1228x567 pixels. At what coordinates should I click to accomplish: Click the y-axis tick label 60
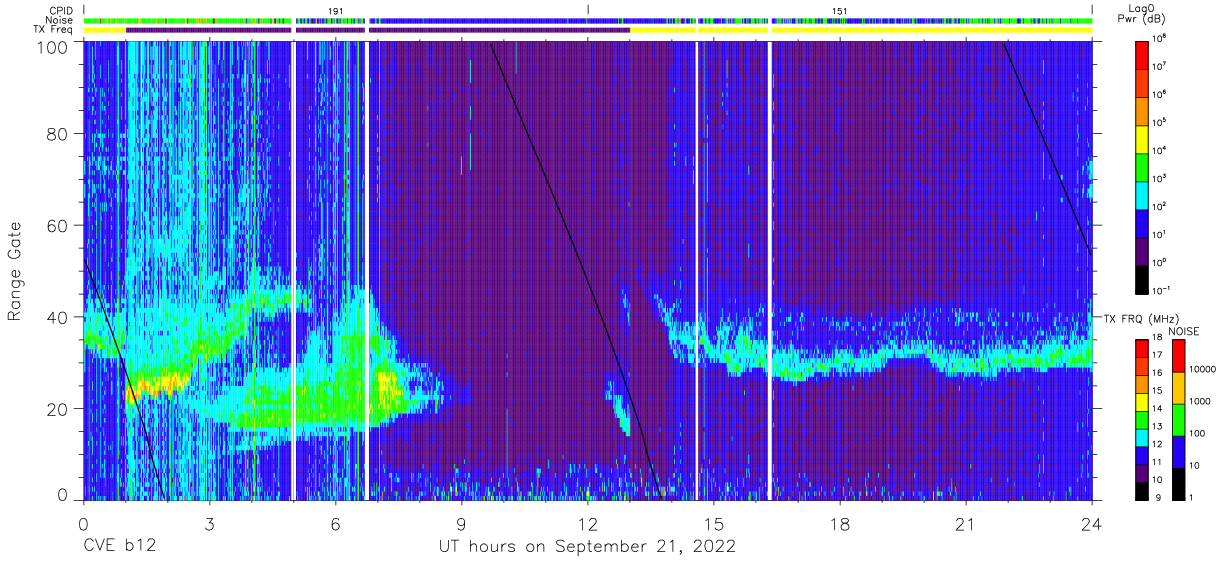58,226
